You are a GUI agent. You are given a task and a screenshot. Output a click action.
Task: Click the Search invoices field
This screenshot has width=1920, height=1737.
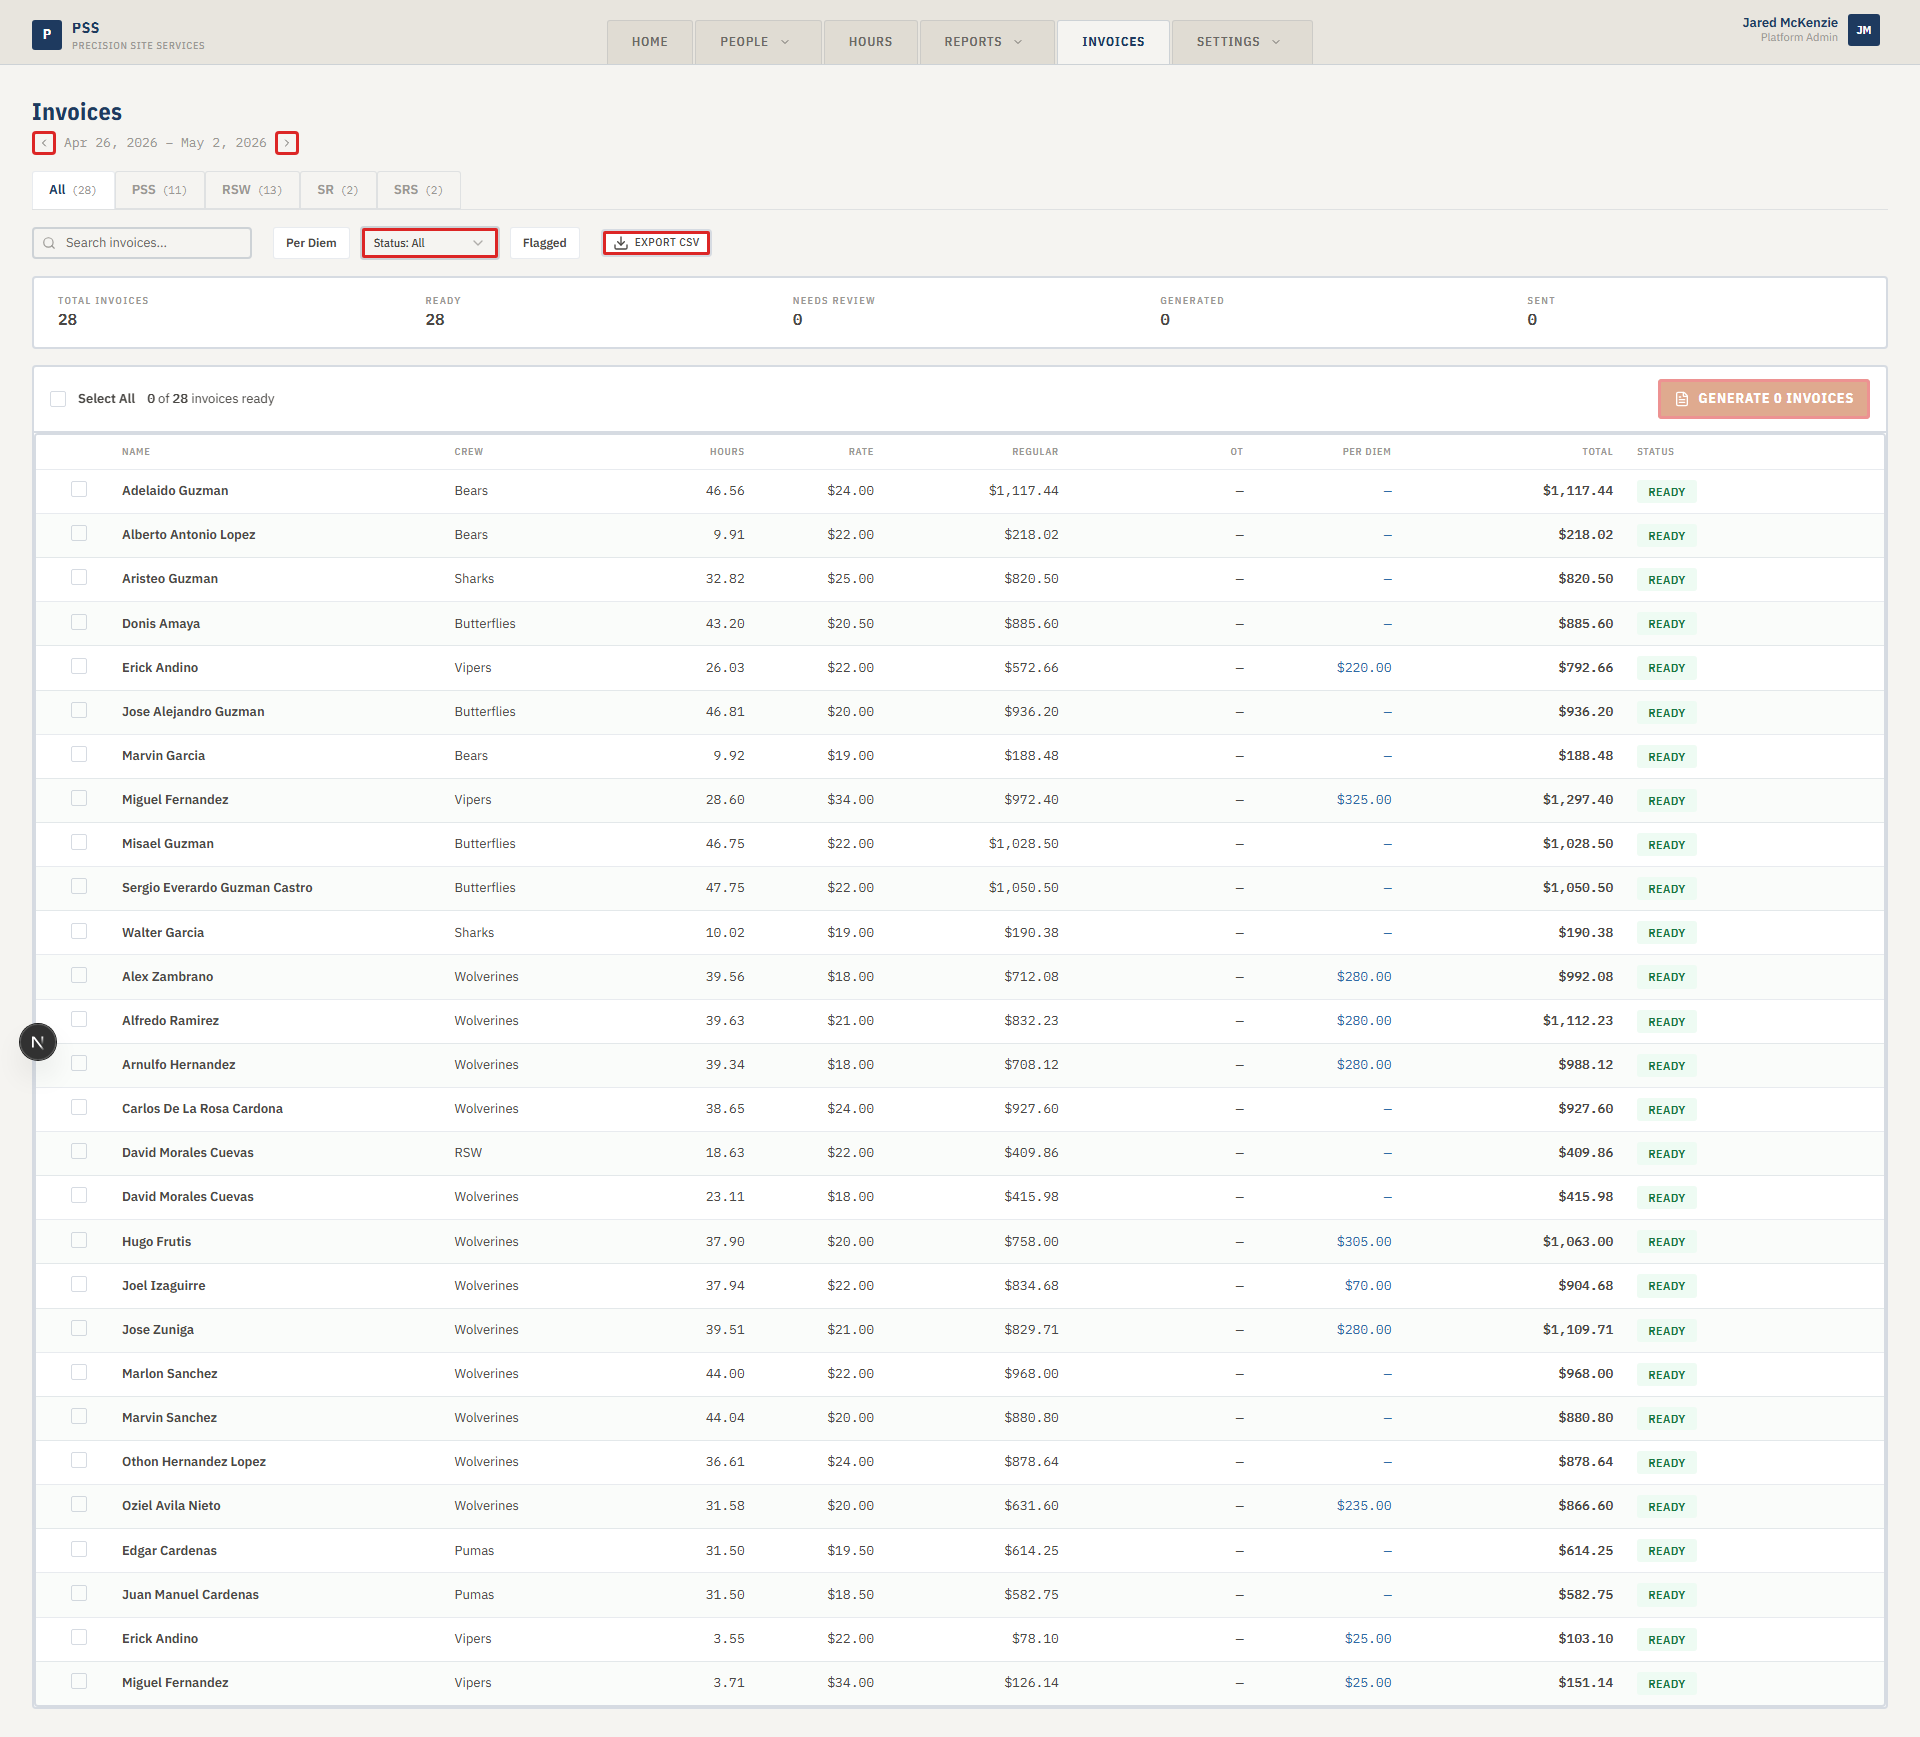142,243
